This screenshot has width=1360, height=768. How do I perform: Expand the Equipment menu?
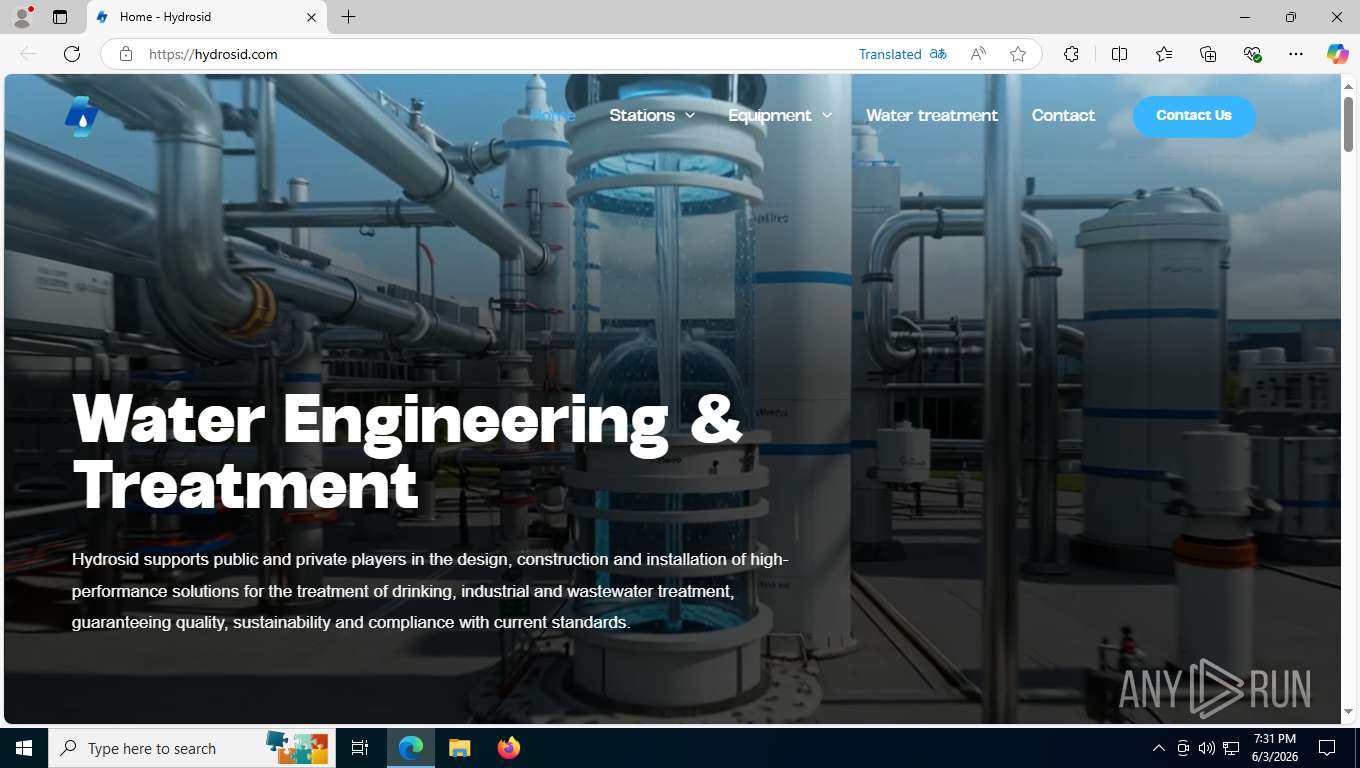pyautogui.click(x=780, y=115)
